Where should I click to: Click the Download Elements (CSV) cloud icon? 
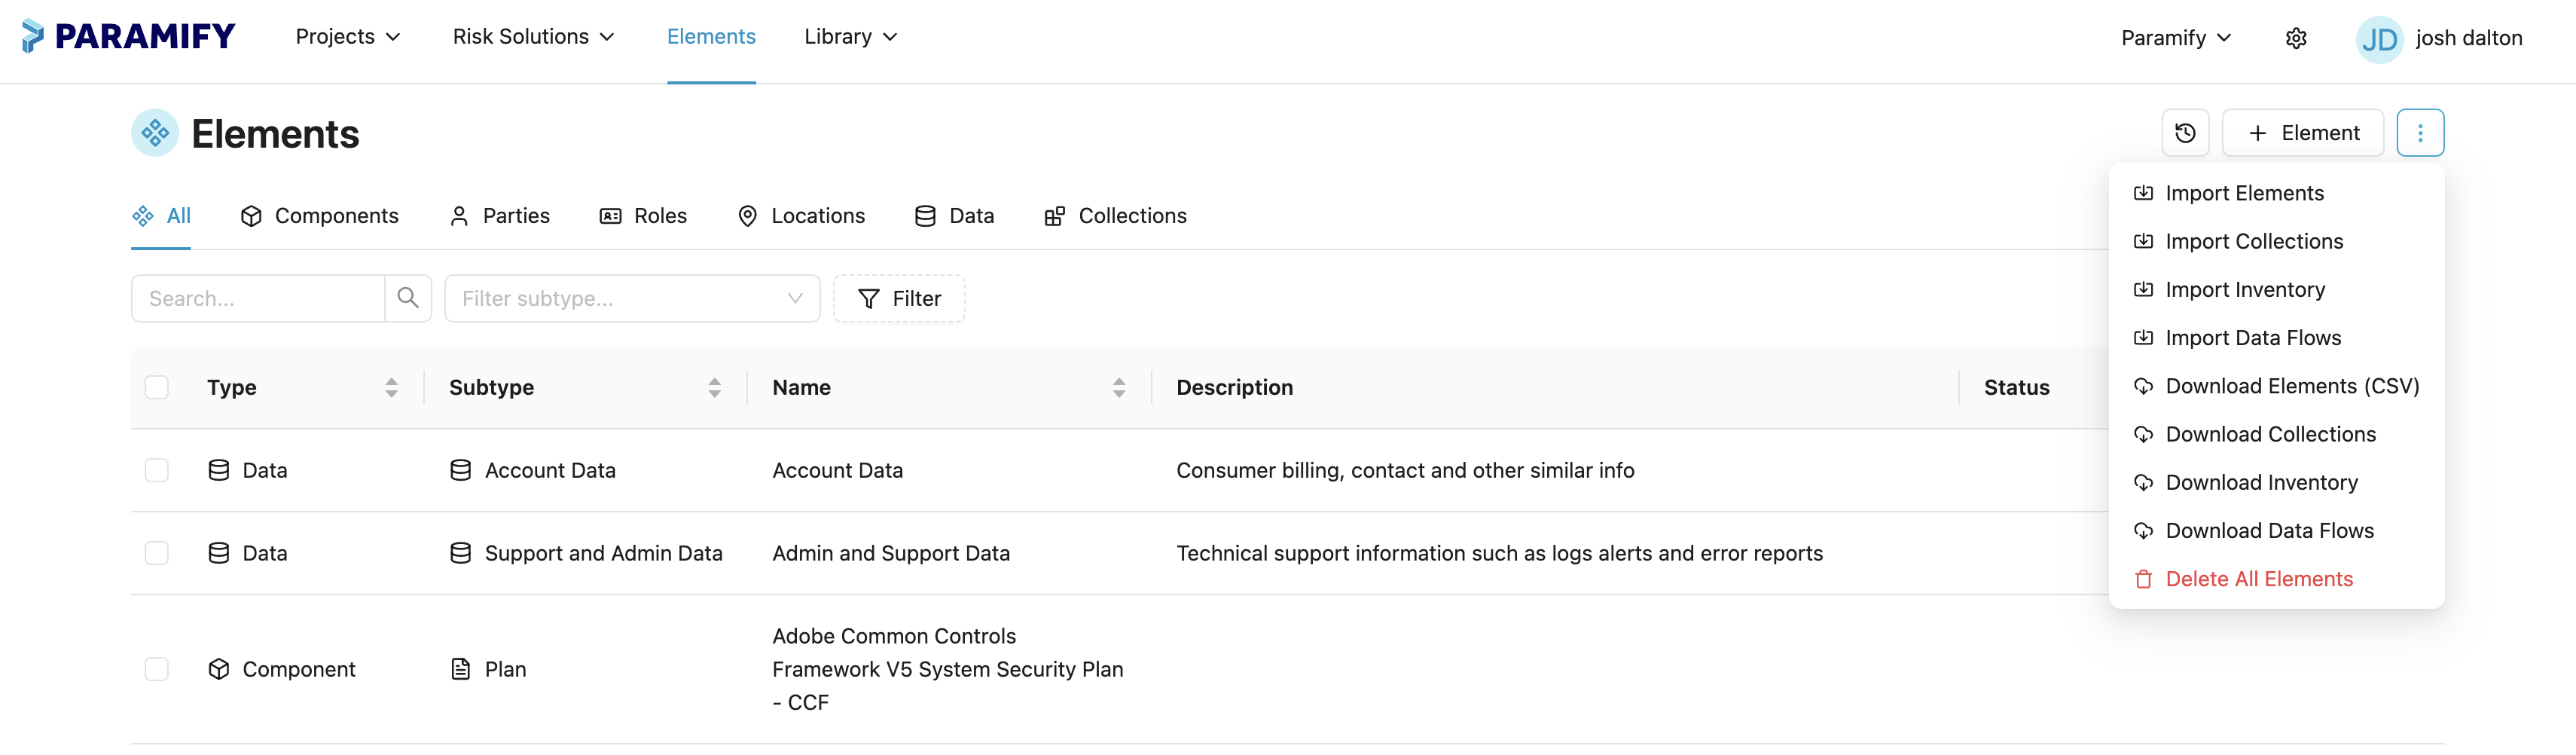point(2144,386)
